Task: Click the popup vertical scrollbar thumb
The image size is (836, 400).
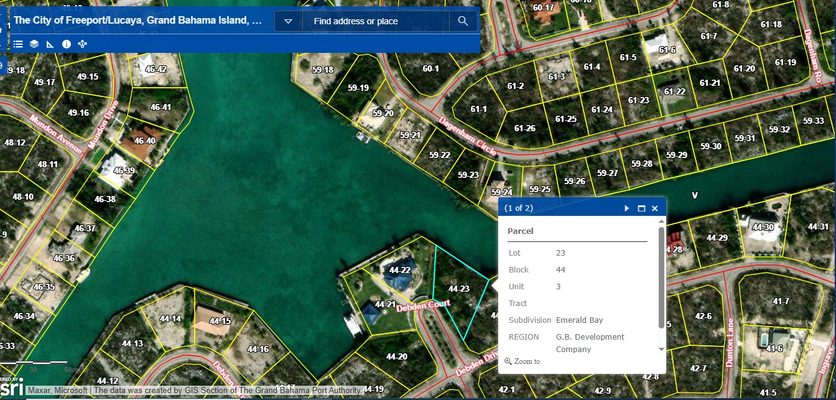Action: click(x=661, y=278)
